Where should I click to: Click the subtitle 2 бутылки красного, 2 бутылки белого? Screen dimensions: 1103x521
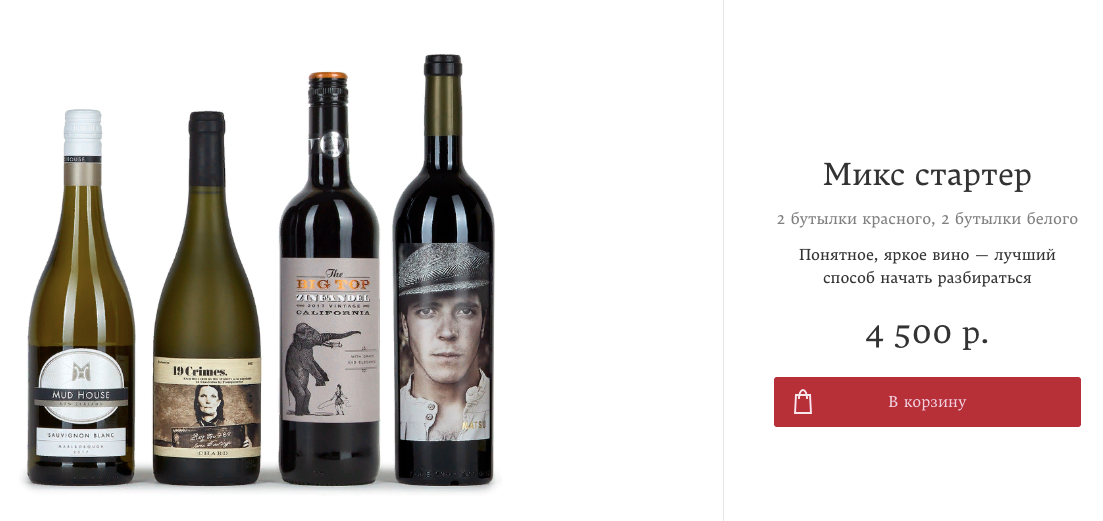(927, 219)
